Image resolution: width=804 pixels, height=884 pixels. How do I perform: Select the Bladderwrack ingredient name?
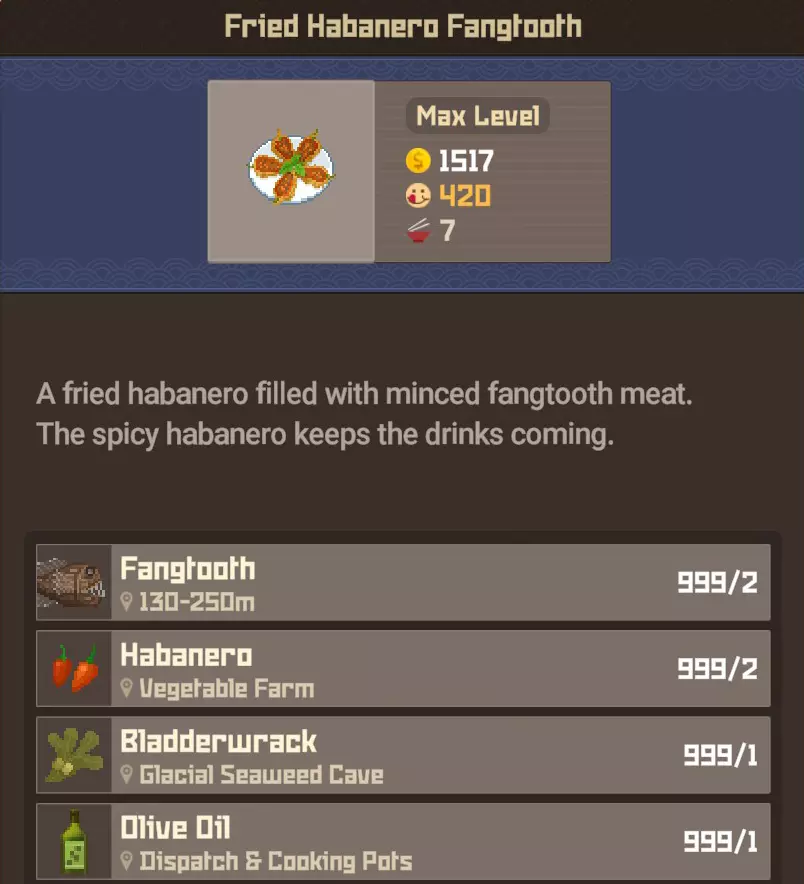pyautogui.click(x=218, y=741)
